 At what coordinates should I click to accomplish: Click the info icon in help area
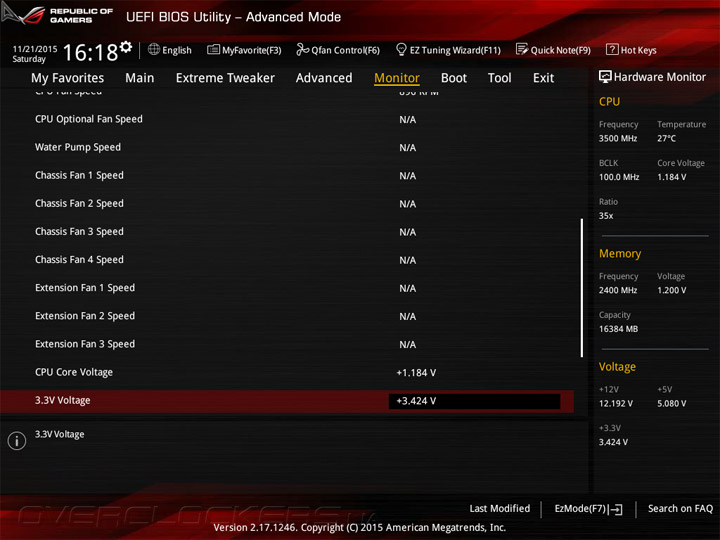tap(17, 441)
